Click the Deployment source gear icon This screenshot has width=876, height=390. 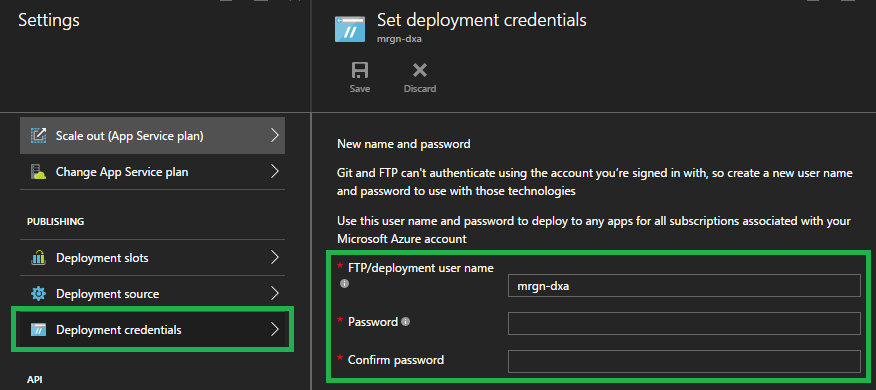(x=39, y=294)
